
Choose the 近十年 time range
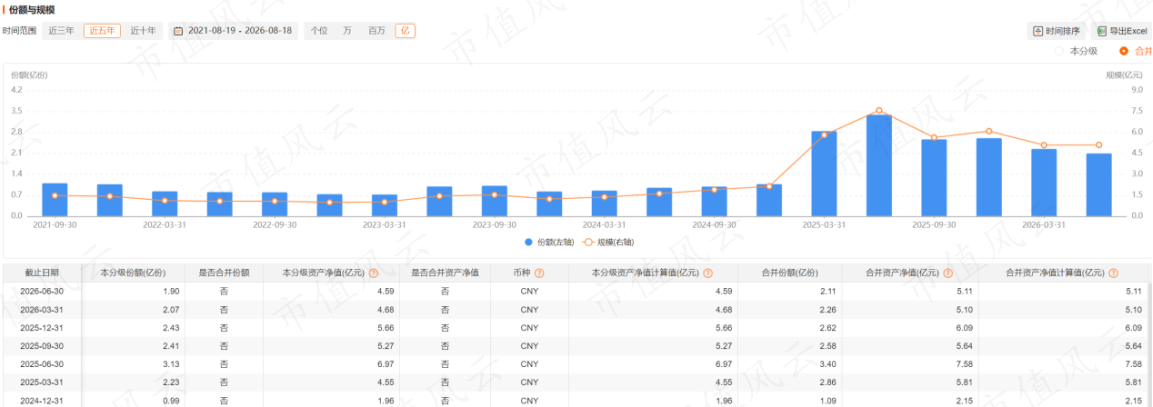(143, 31)
